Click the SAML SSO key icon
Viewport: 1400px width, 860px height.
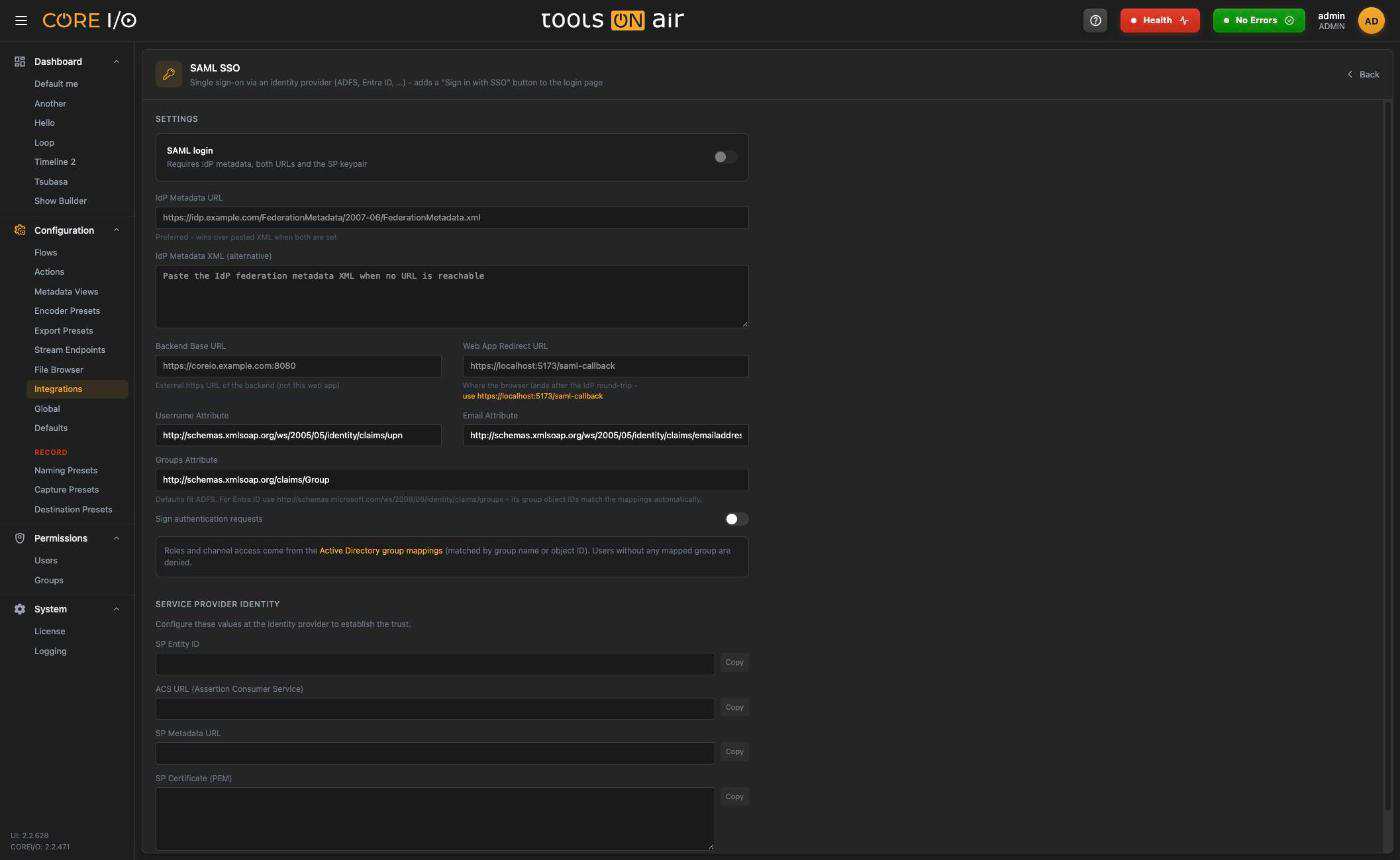(x=168, y=74)
